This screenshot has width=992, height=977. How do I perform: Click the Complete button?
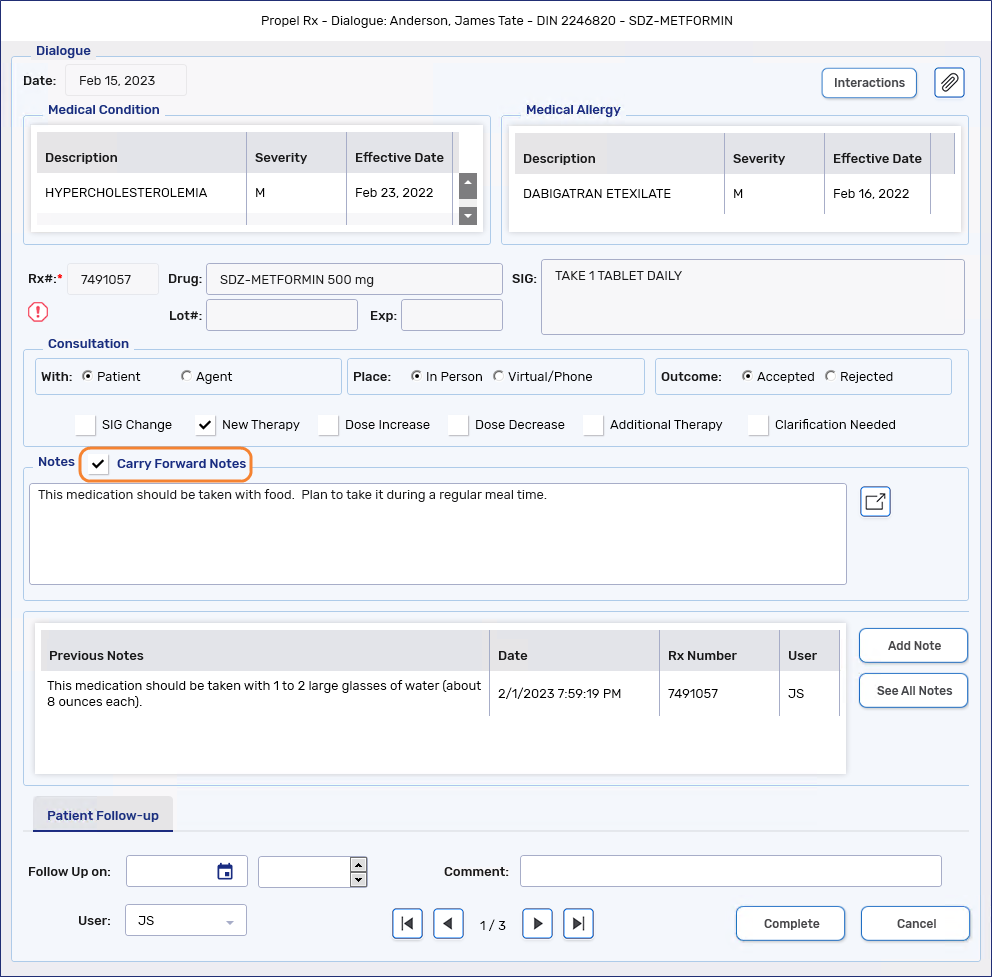tap(790, 923)
